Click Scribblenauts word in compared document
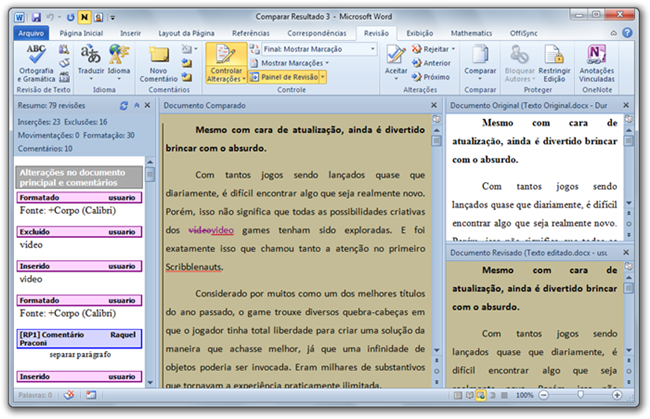Screen dimensions: 650x419 click(x=193, y=267)
